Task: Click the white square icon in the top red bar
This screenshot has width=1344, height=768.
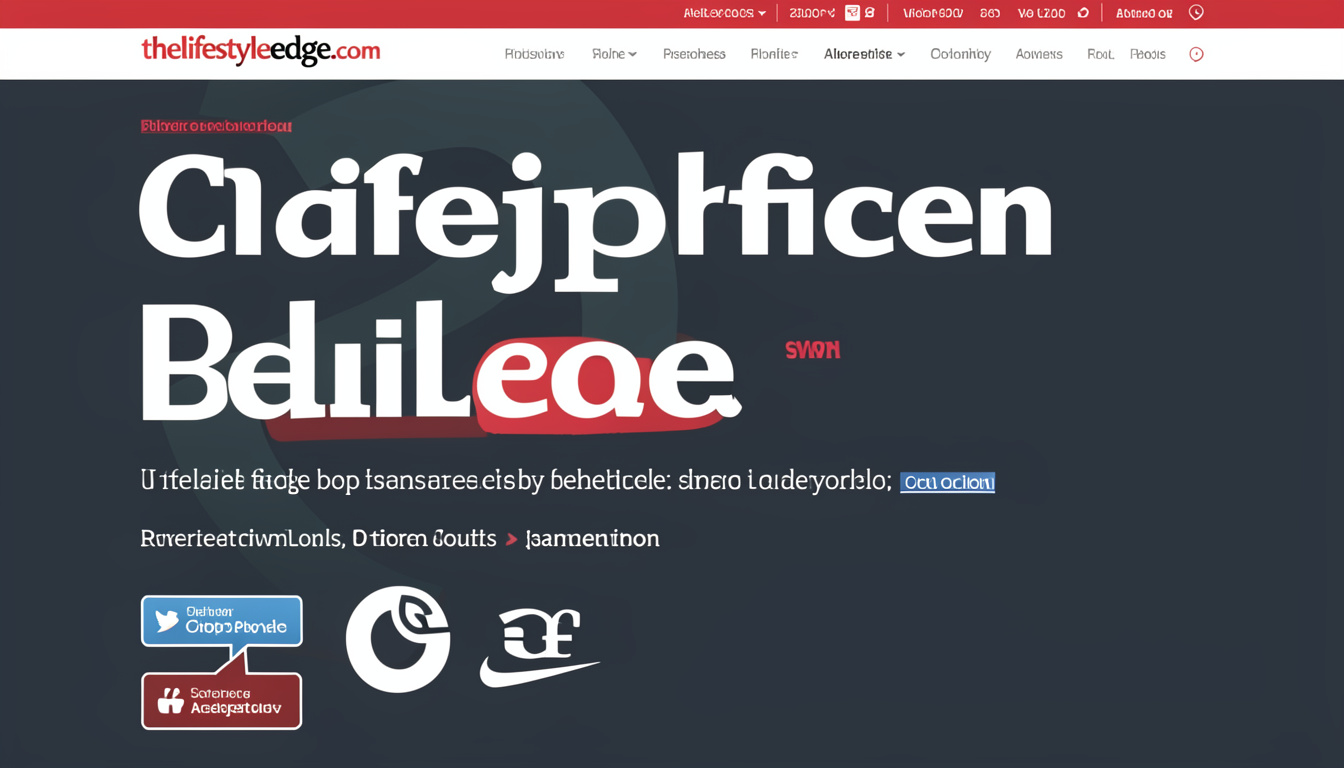Action: click(852, 13)
